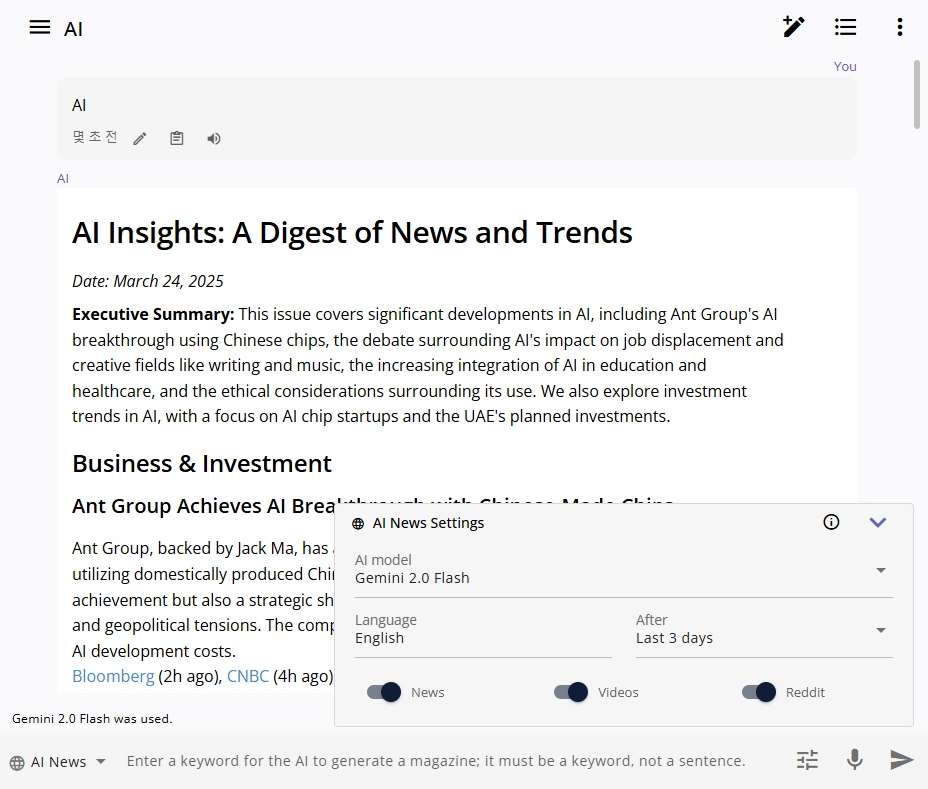Collapse the AI News Settings panel
The height and width of the screenshot is (789, 928).
[x=878, y=522]
